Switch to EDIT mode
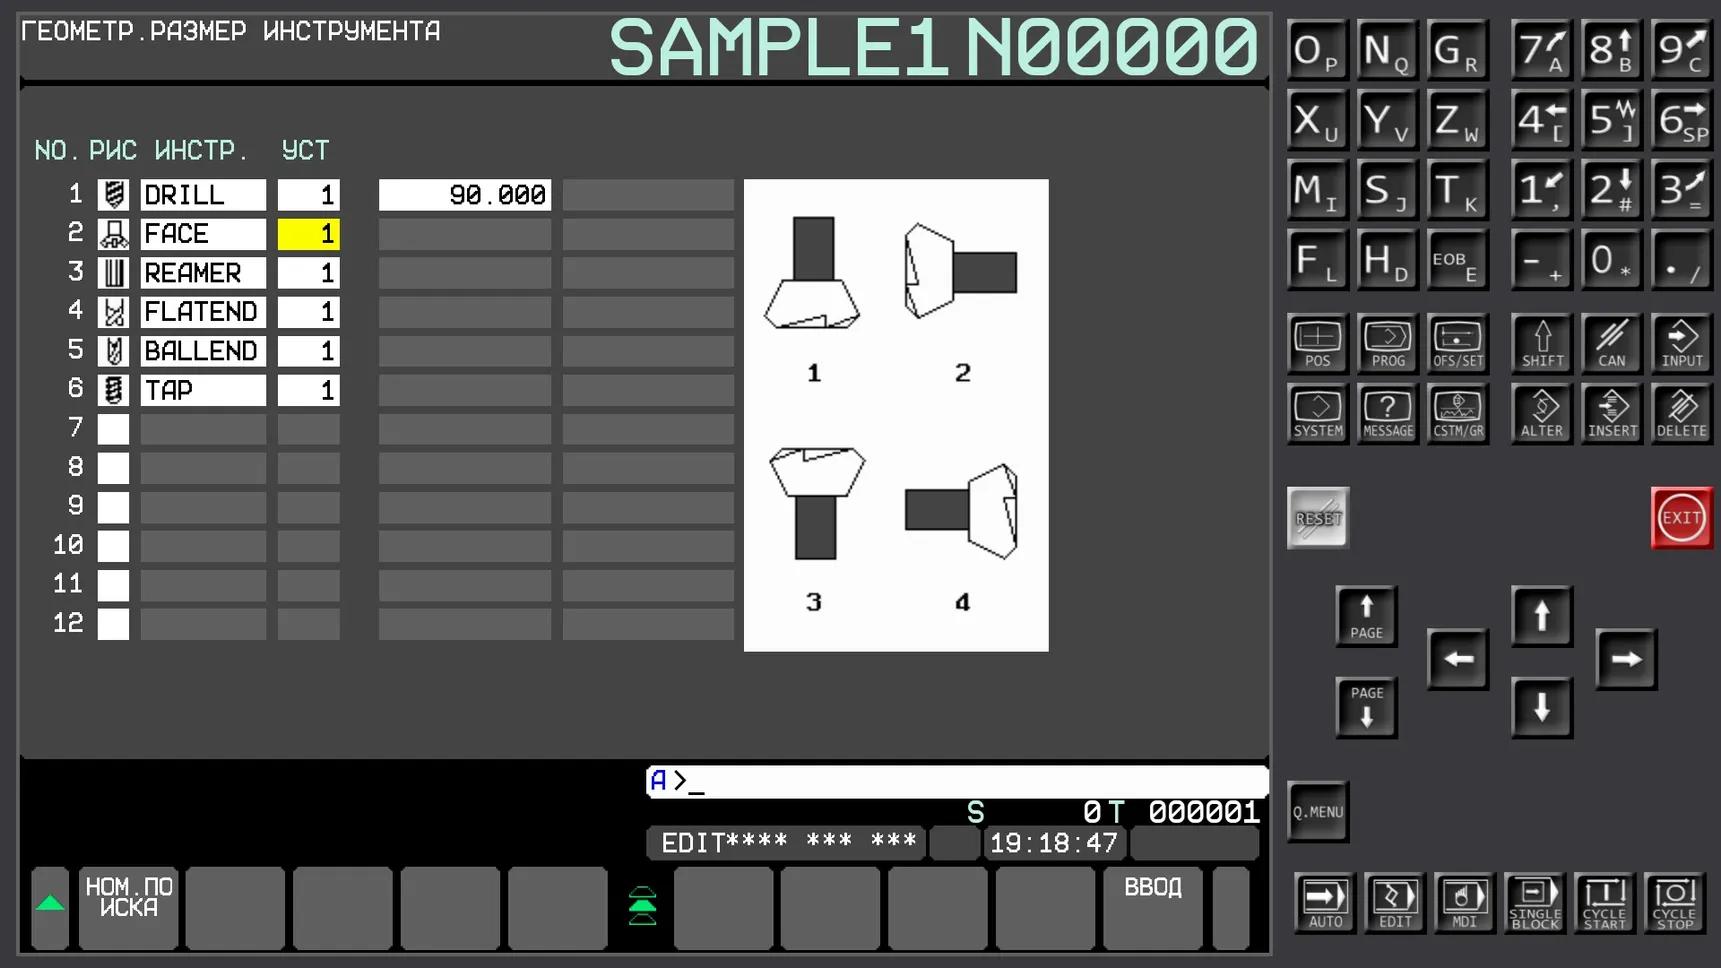1721x968 pixels. 1394,902
